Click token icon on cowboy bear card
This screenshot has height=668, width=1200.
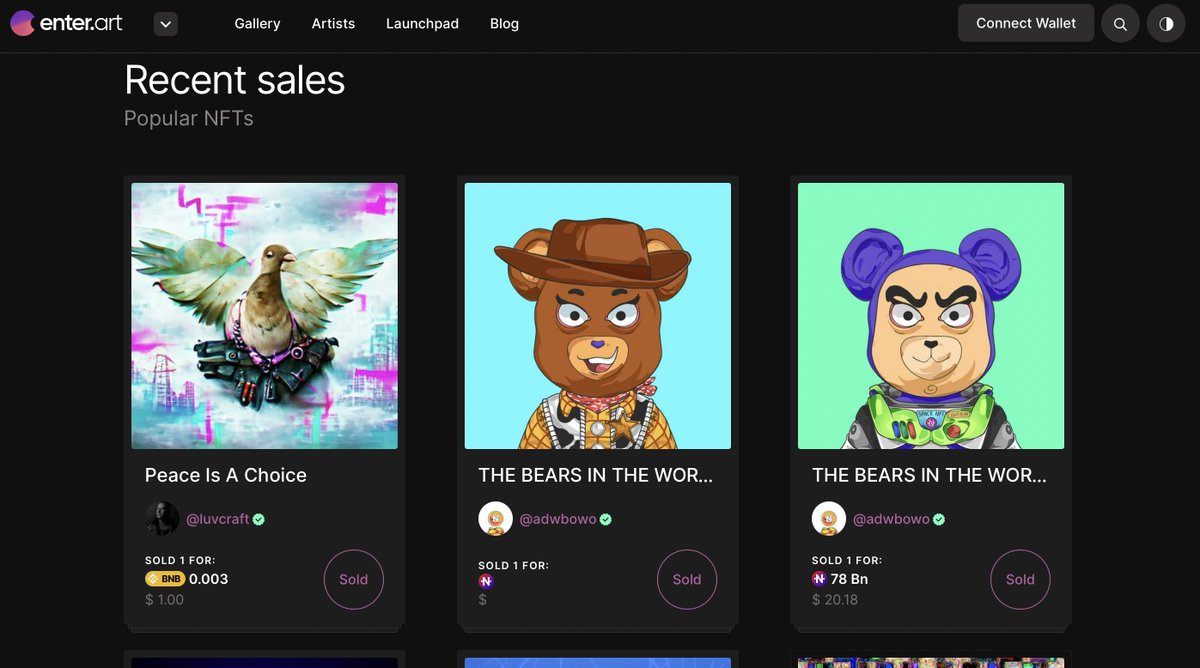486,581
